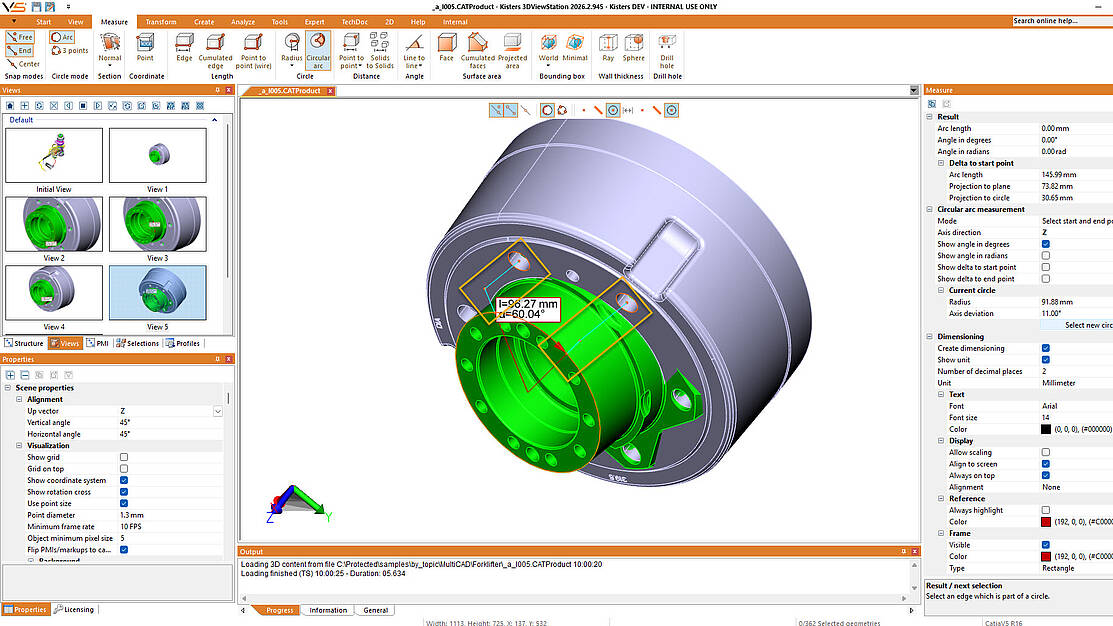Activate Point to point (wire) measurement

click(x=253, y=50)
